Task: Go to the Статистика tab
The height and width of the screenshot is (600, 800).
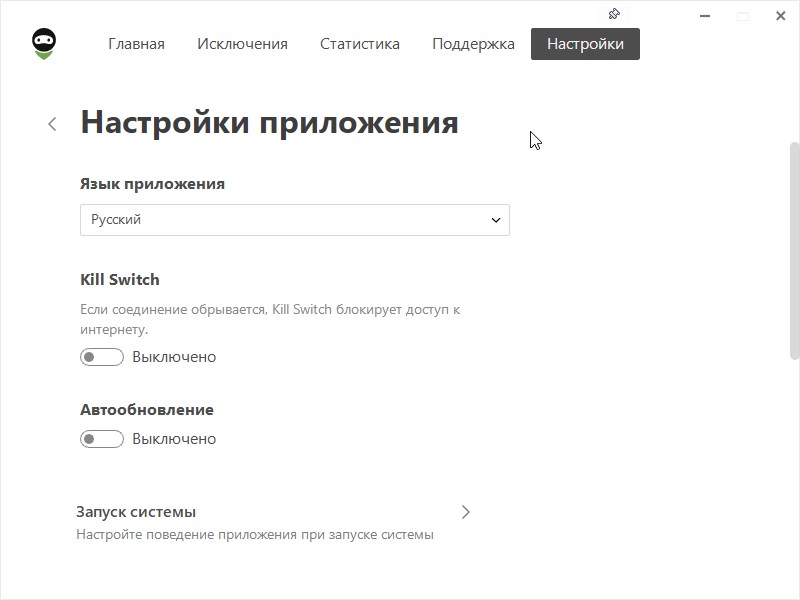Action: pyautogui.click(x=359, y=44)
